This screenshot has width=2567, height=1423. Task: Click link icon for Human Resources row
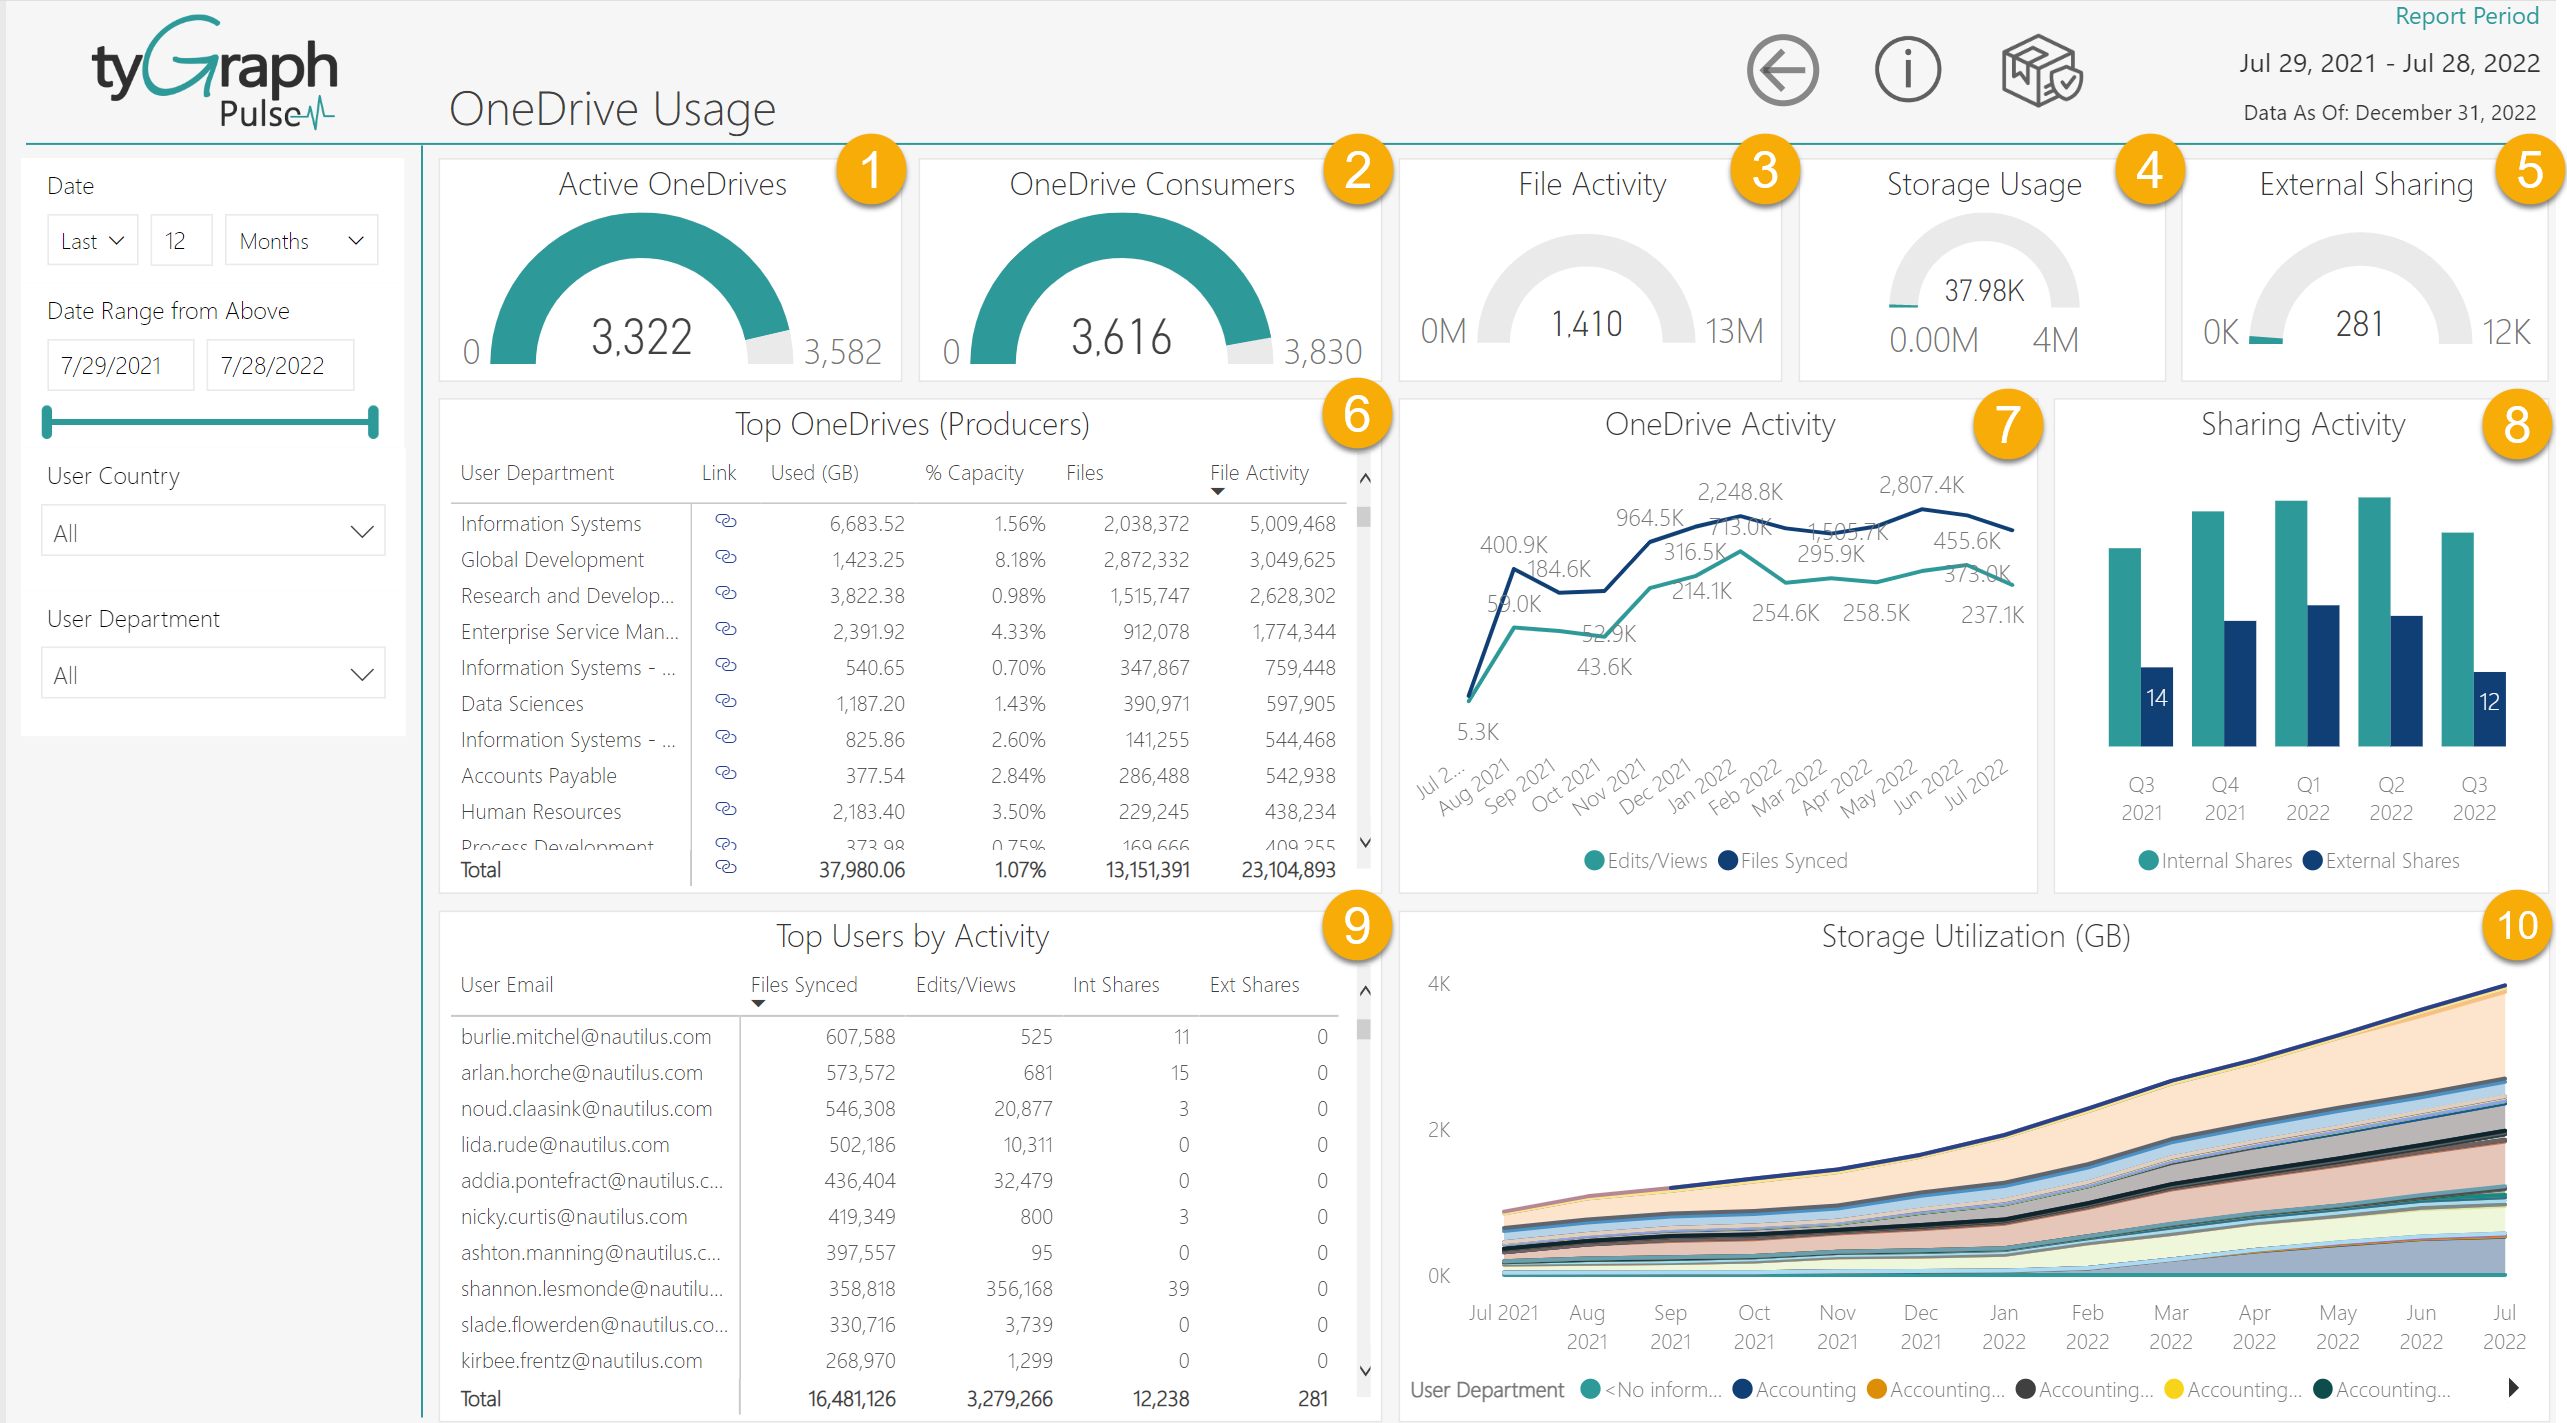tap(726, 809)
